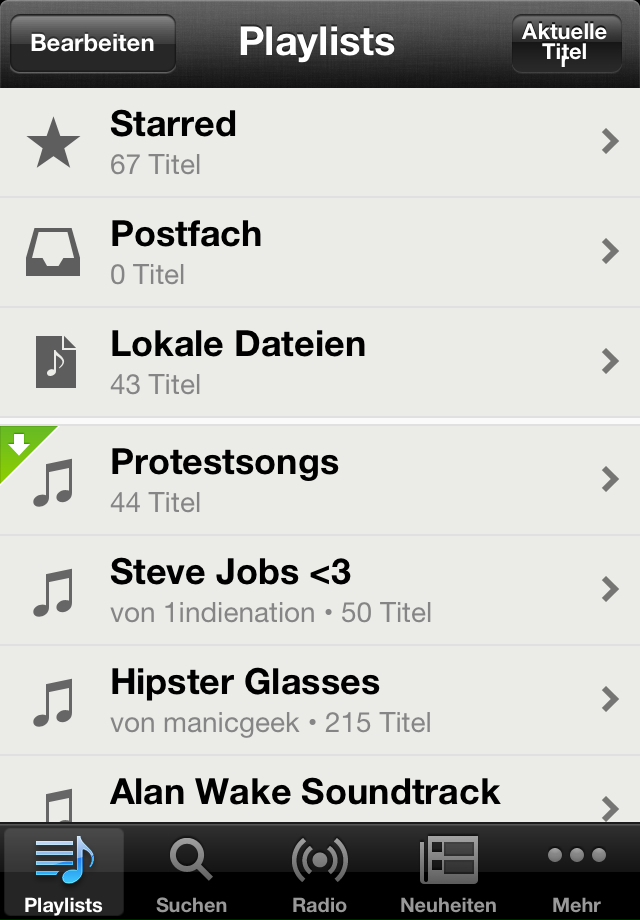Tap the music note icon beside Hipster Glasses
The width and height of the screenshot is (640, 920).
[x=53, y=702]
